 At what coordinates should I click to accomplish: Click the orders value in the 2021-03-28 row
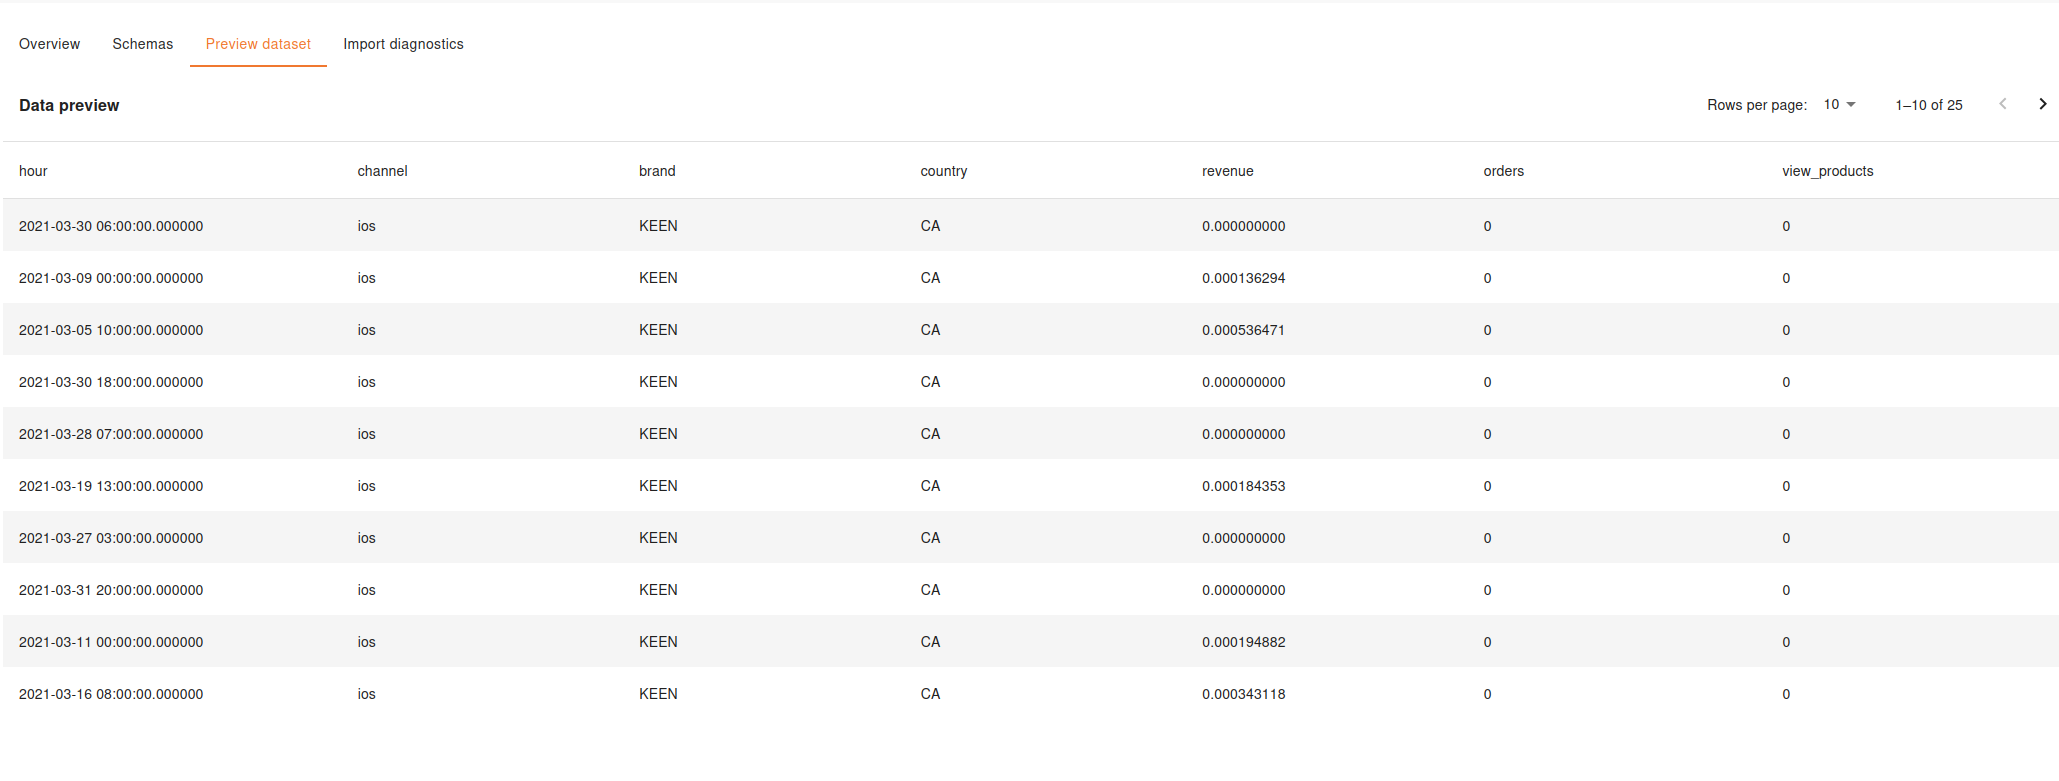coord(1487,434)
